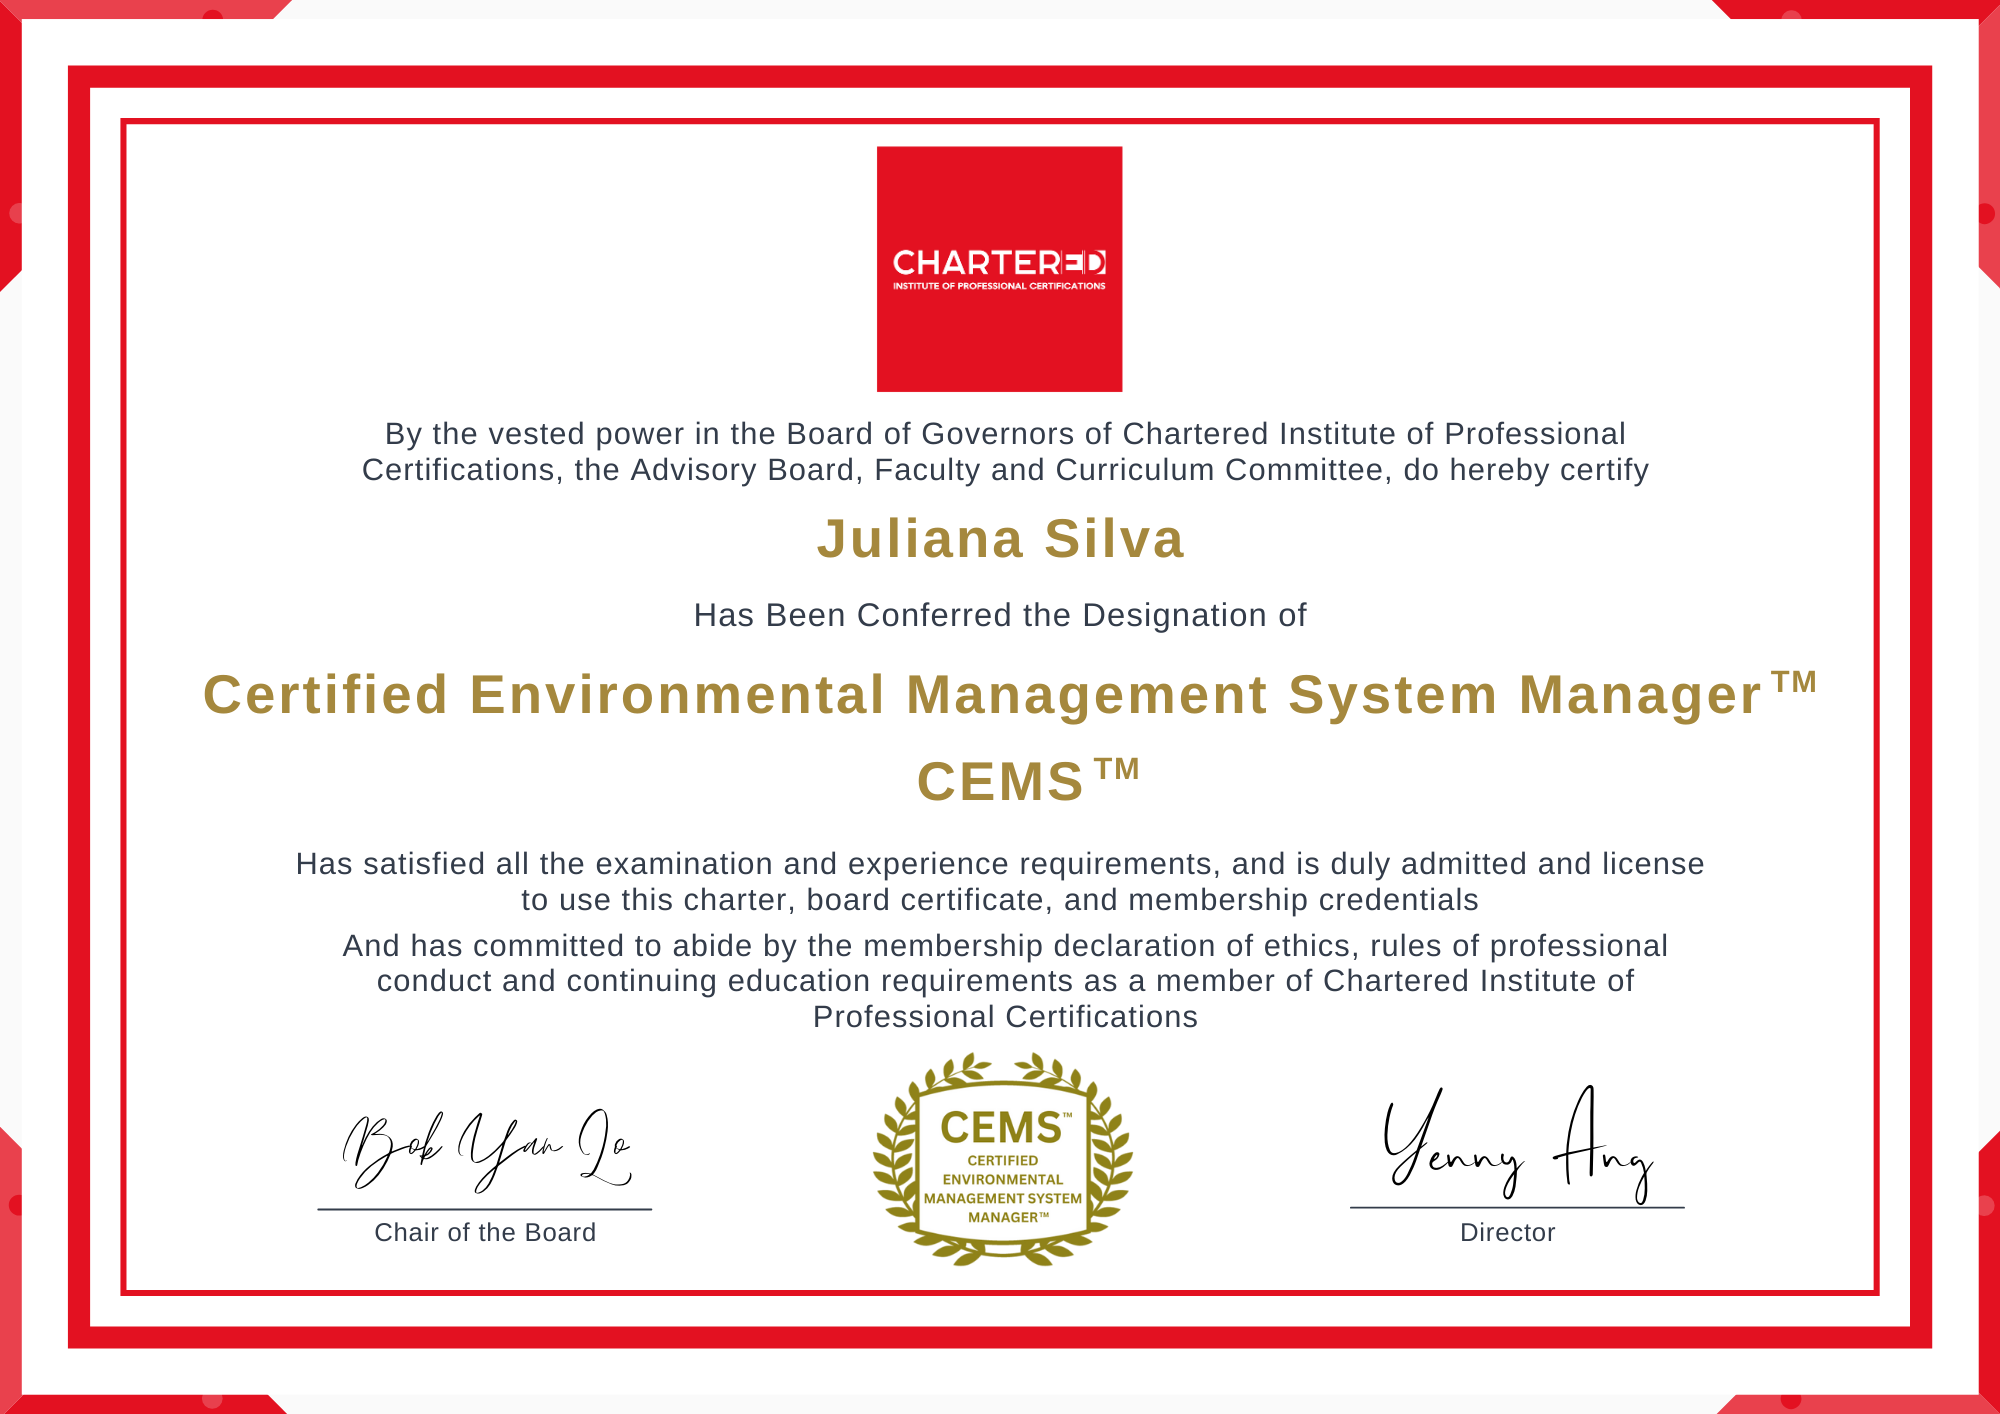
Task: Click the 'Director' label
Action: [1507, 1232]
